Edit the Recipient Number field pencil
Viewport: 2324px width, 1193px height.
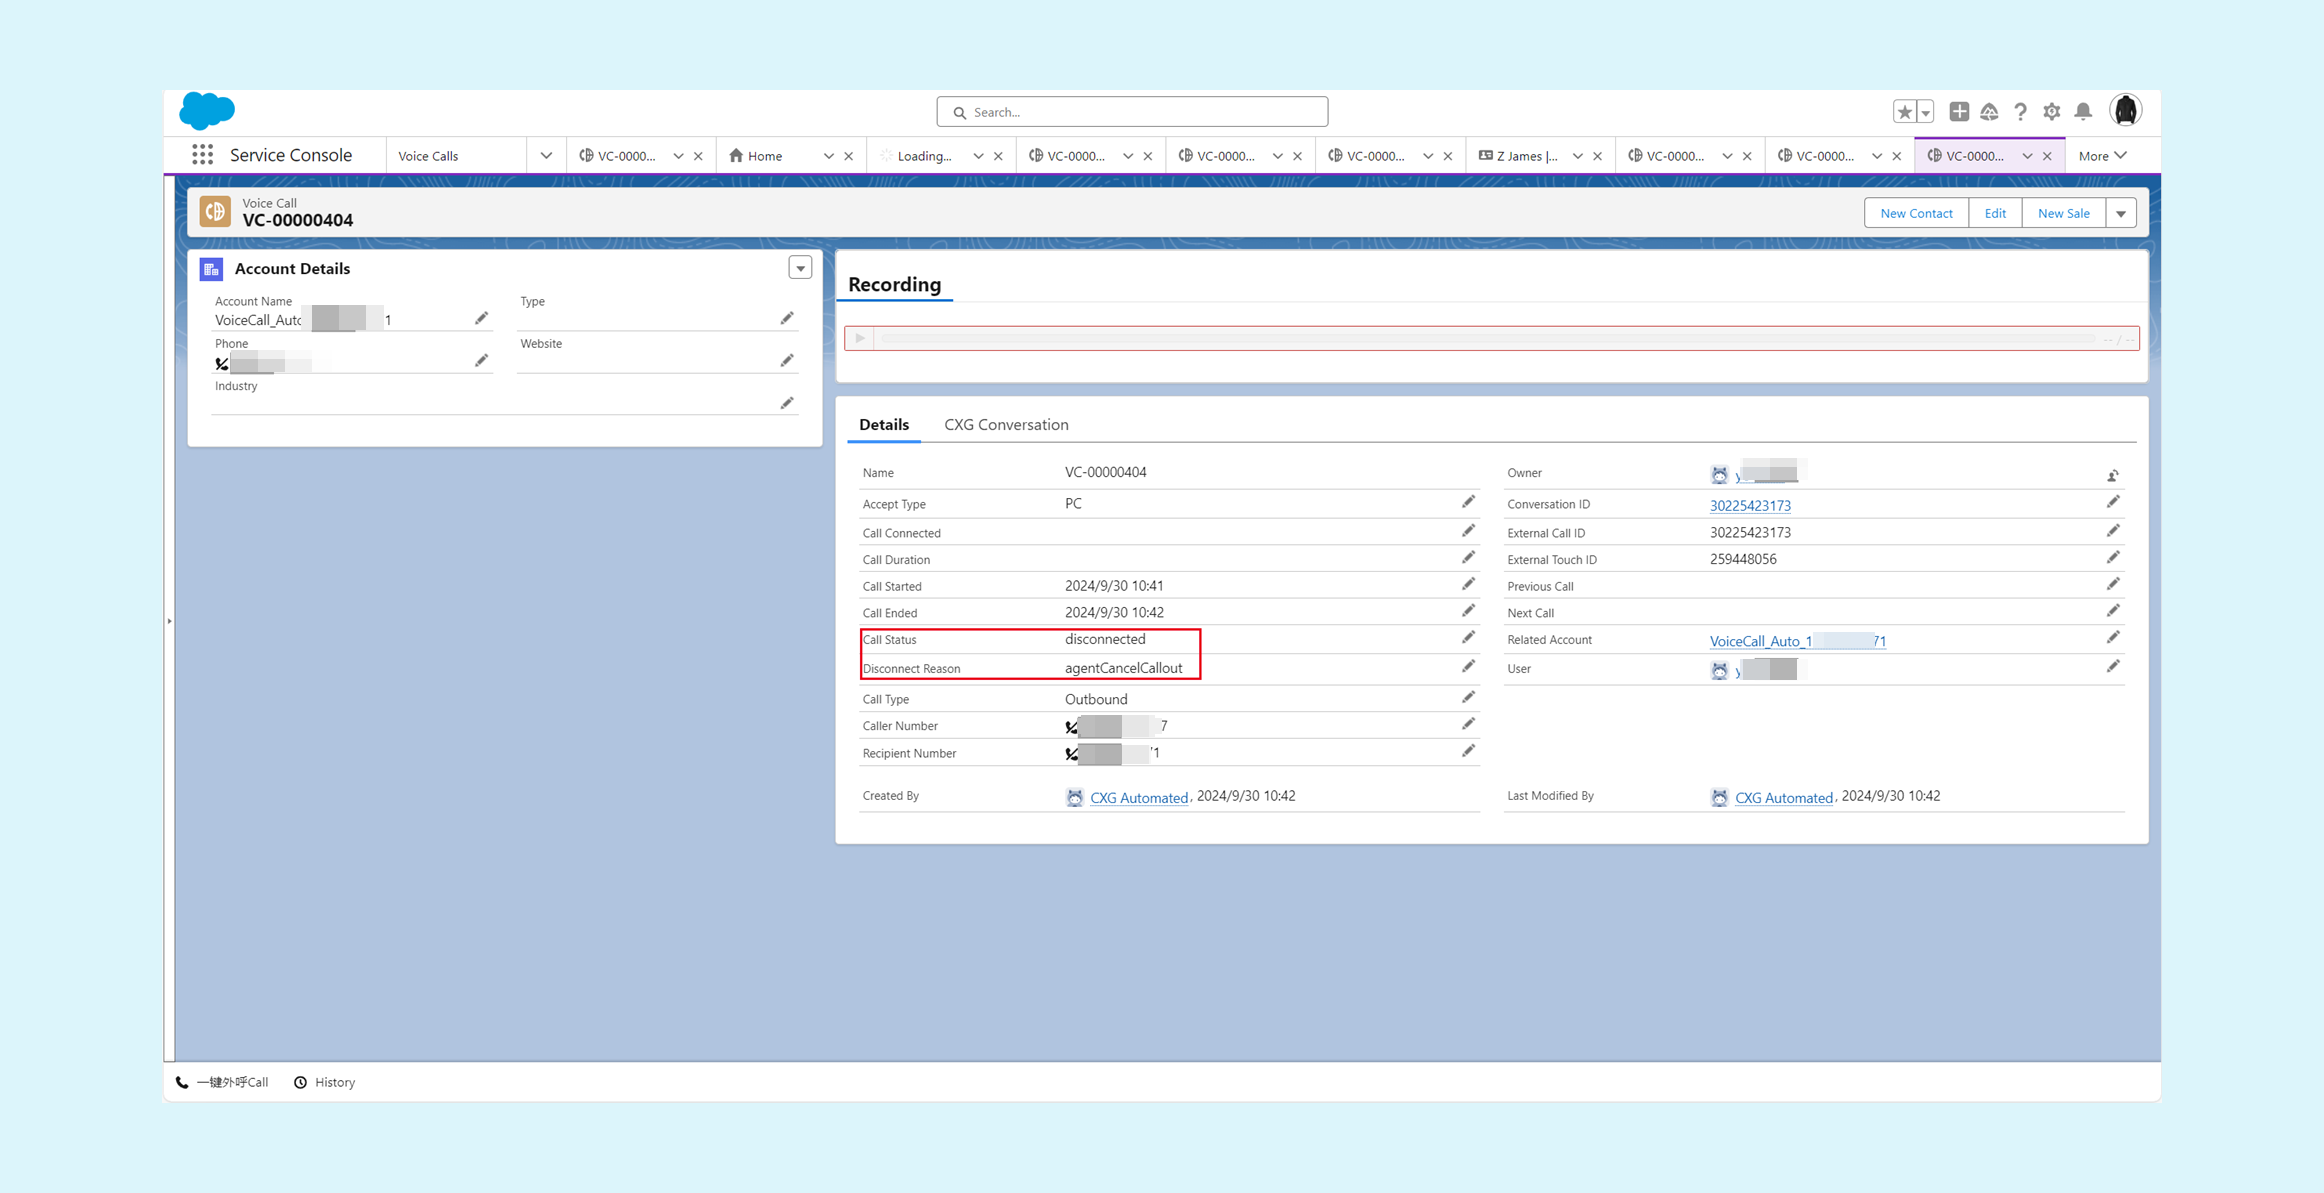pos(1468,751)
